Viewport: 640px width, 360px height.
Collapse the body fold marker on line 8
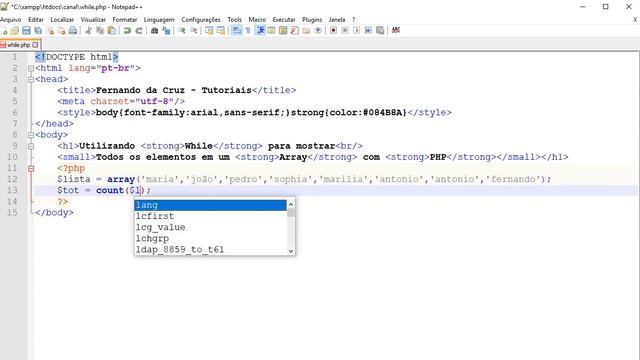(31, 135)
